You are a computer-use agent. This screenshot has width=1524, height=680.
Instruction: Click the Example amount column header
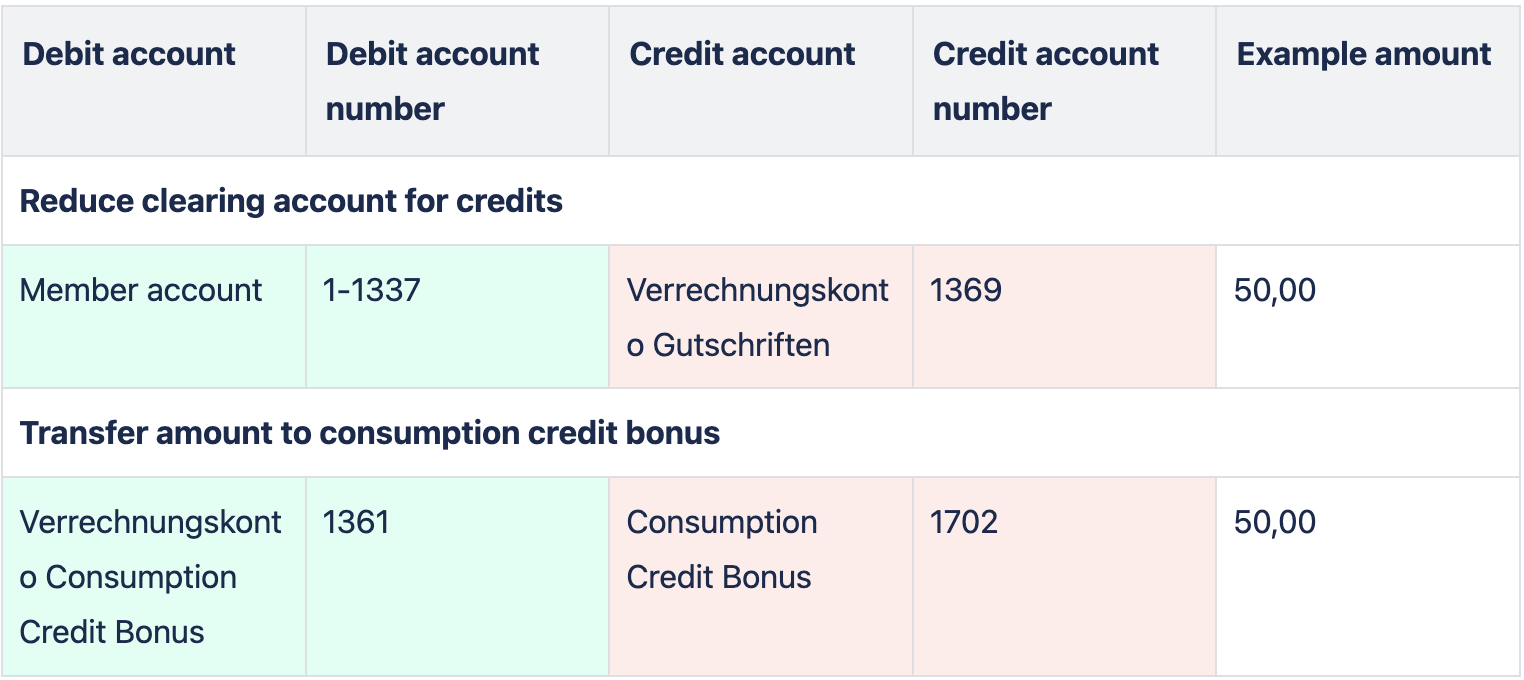click(1368, 81)
